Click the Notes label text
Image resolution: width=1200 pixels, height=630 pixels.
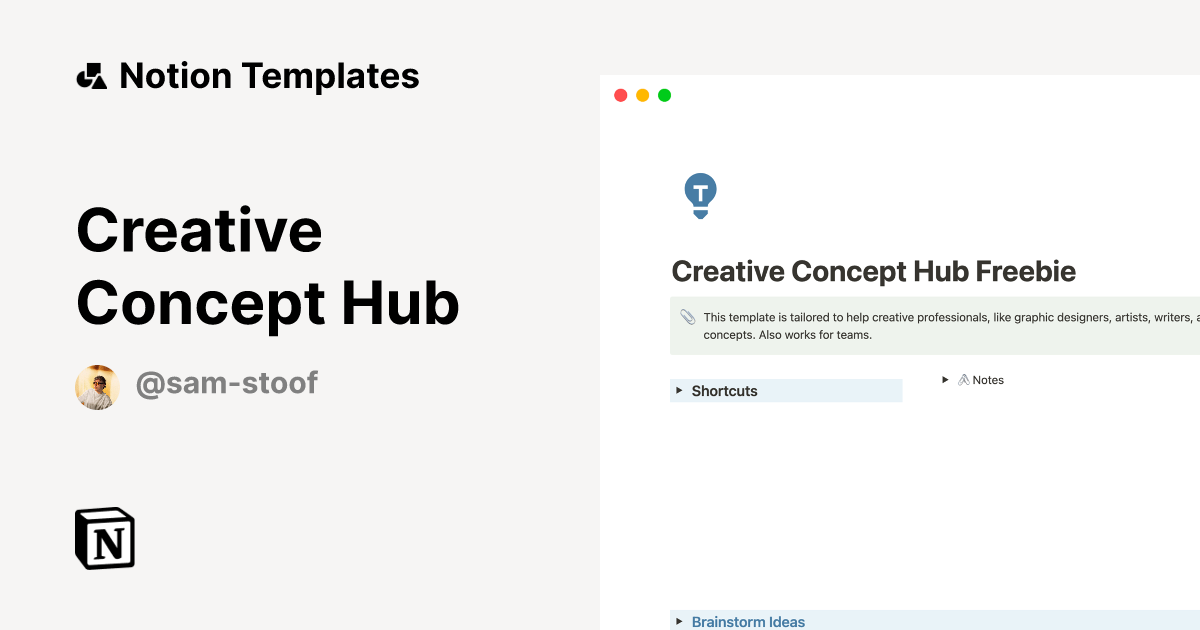[987, 380]
